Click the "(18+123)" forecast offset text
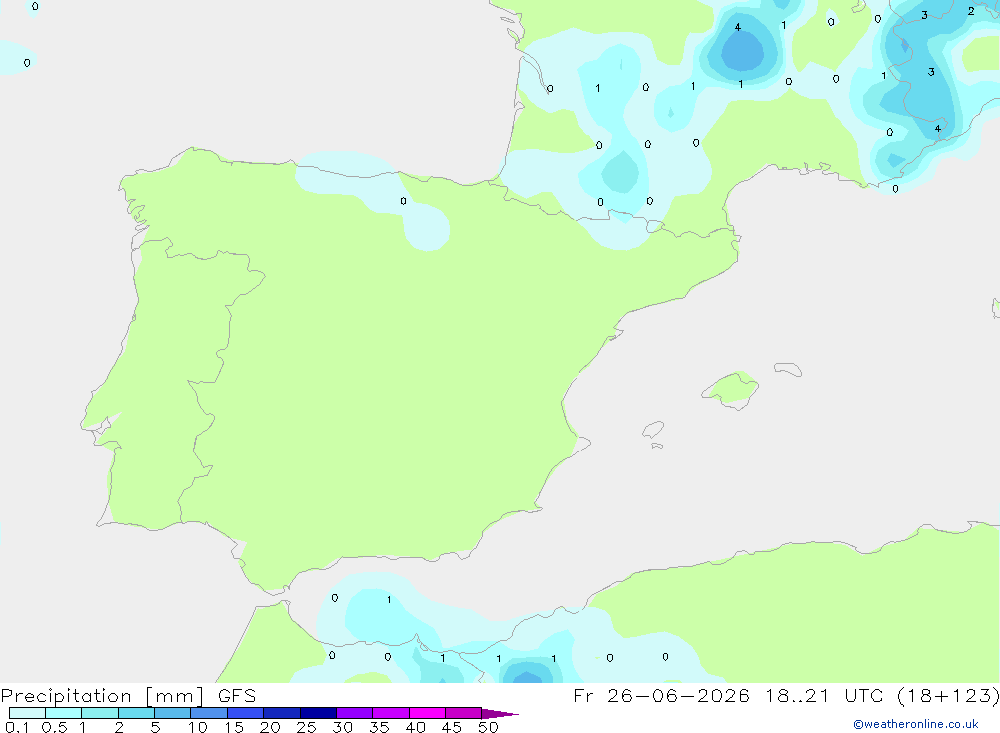 [948, 696]
